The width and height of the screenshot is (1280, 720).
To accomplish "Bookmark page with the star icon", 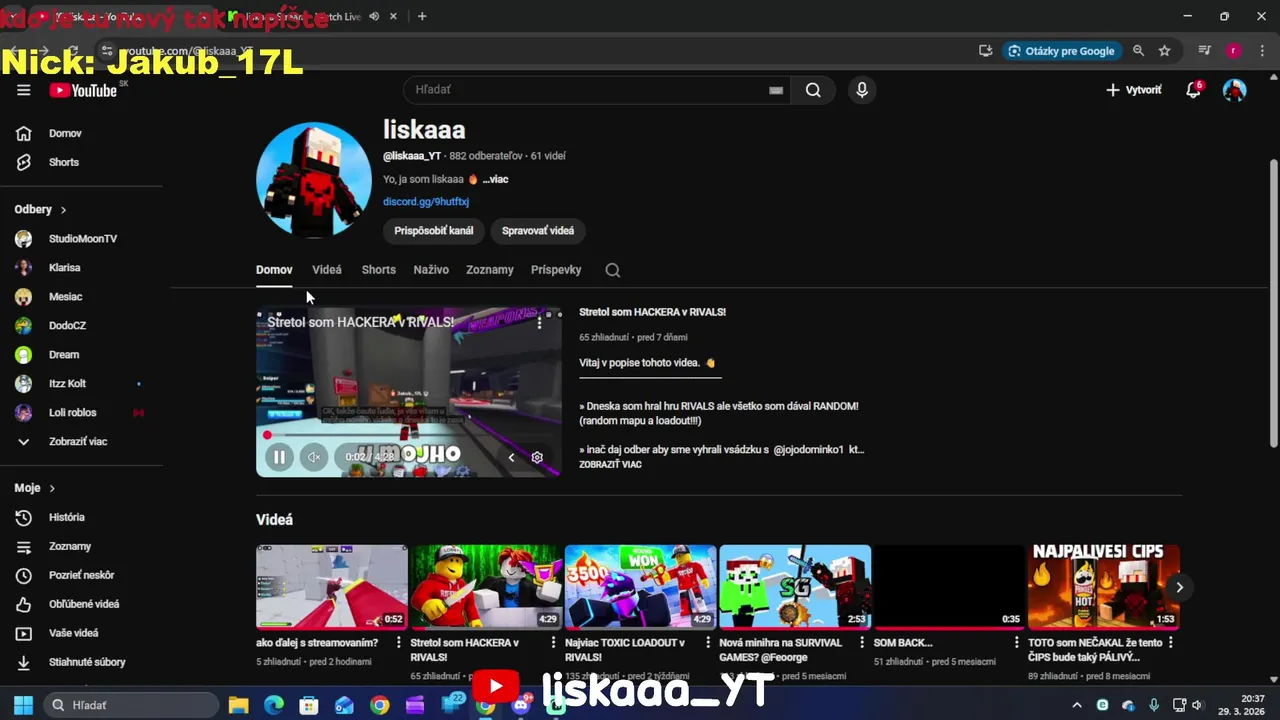I will pyautogui.click(x=1164, y=51).
